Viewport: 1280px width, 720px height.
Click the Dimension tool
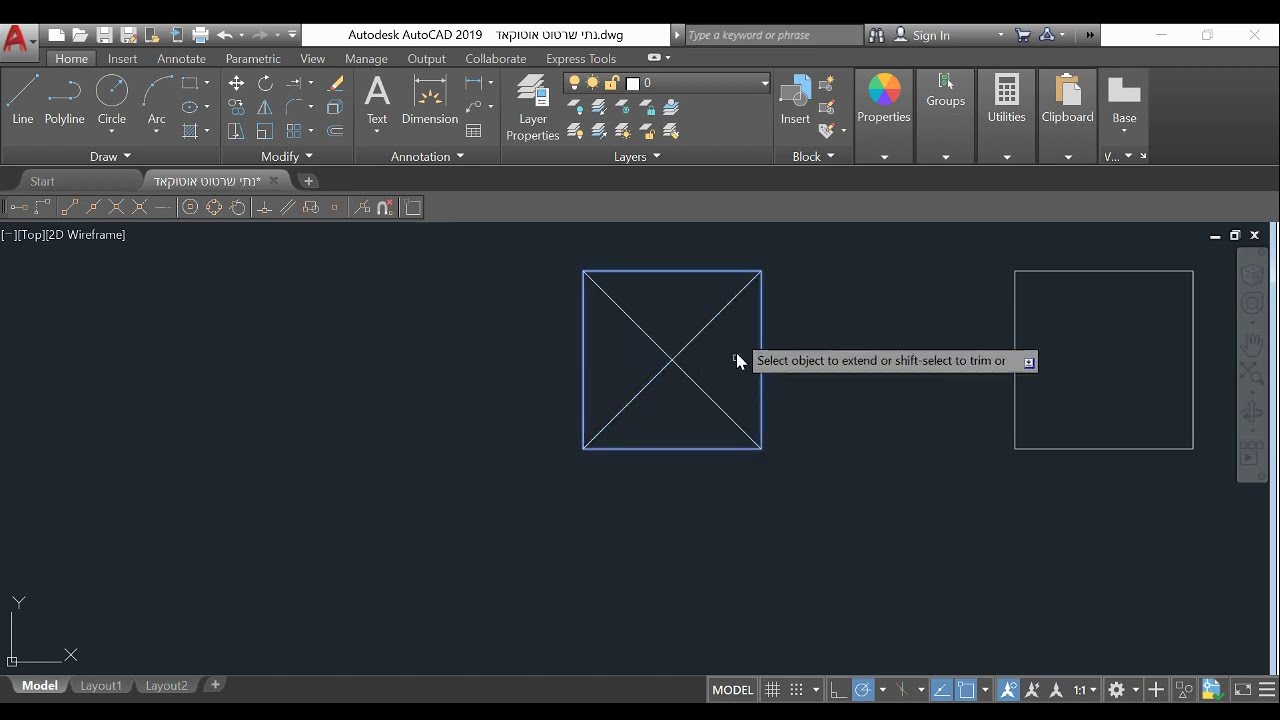tap(430, 100)
